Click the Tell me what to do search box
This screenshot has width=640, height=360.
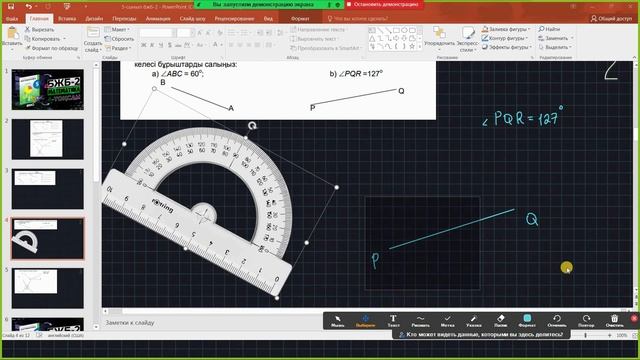tap(357, 19)
